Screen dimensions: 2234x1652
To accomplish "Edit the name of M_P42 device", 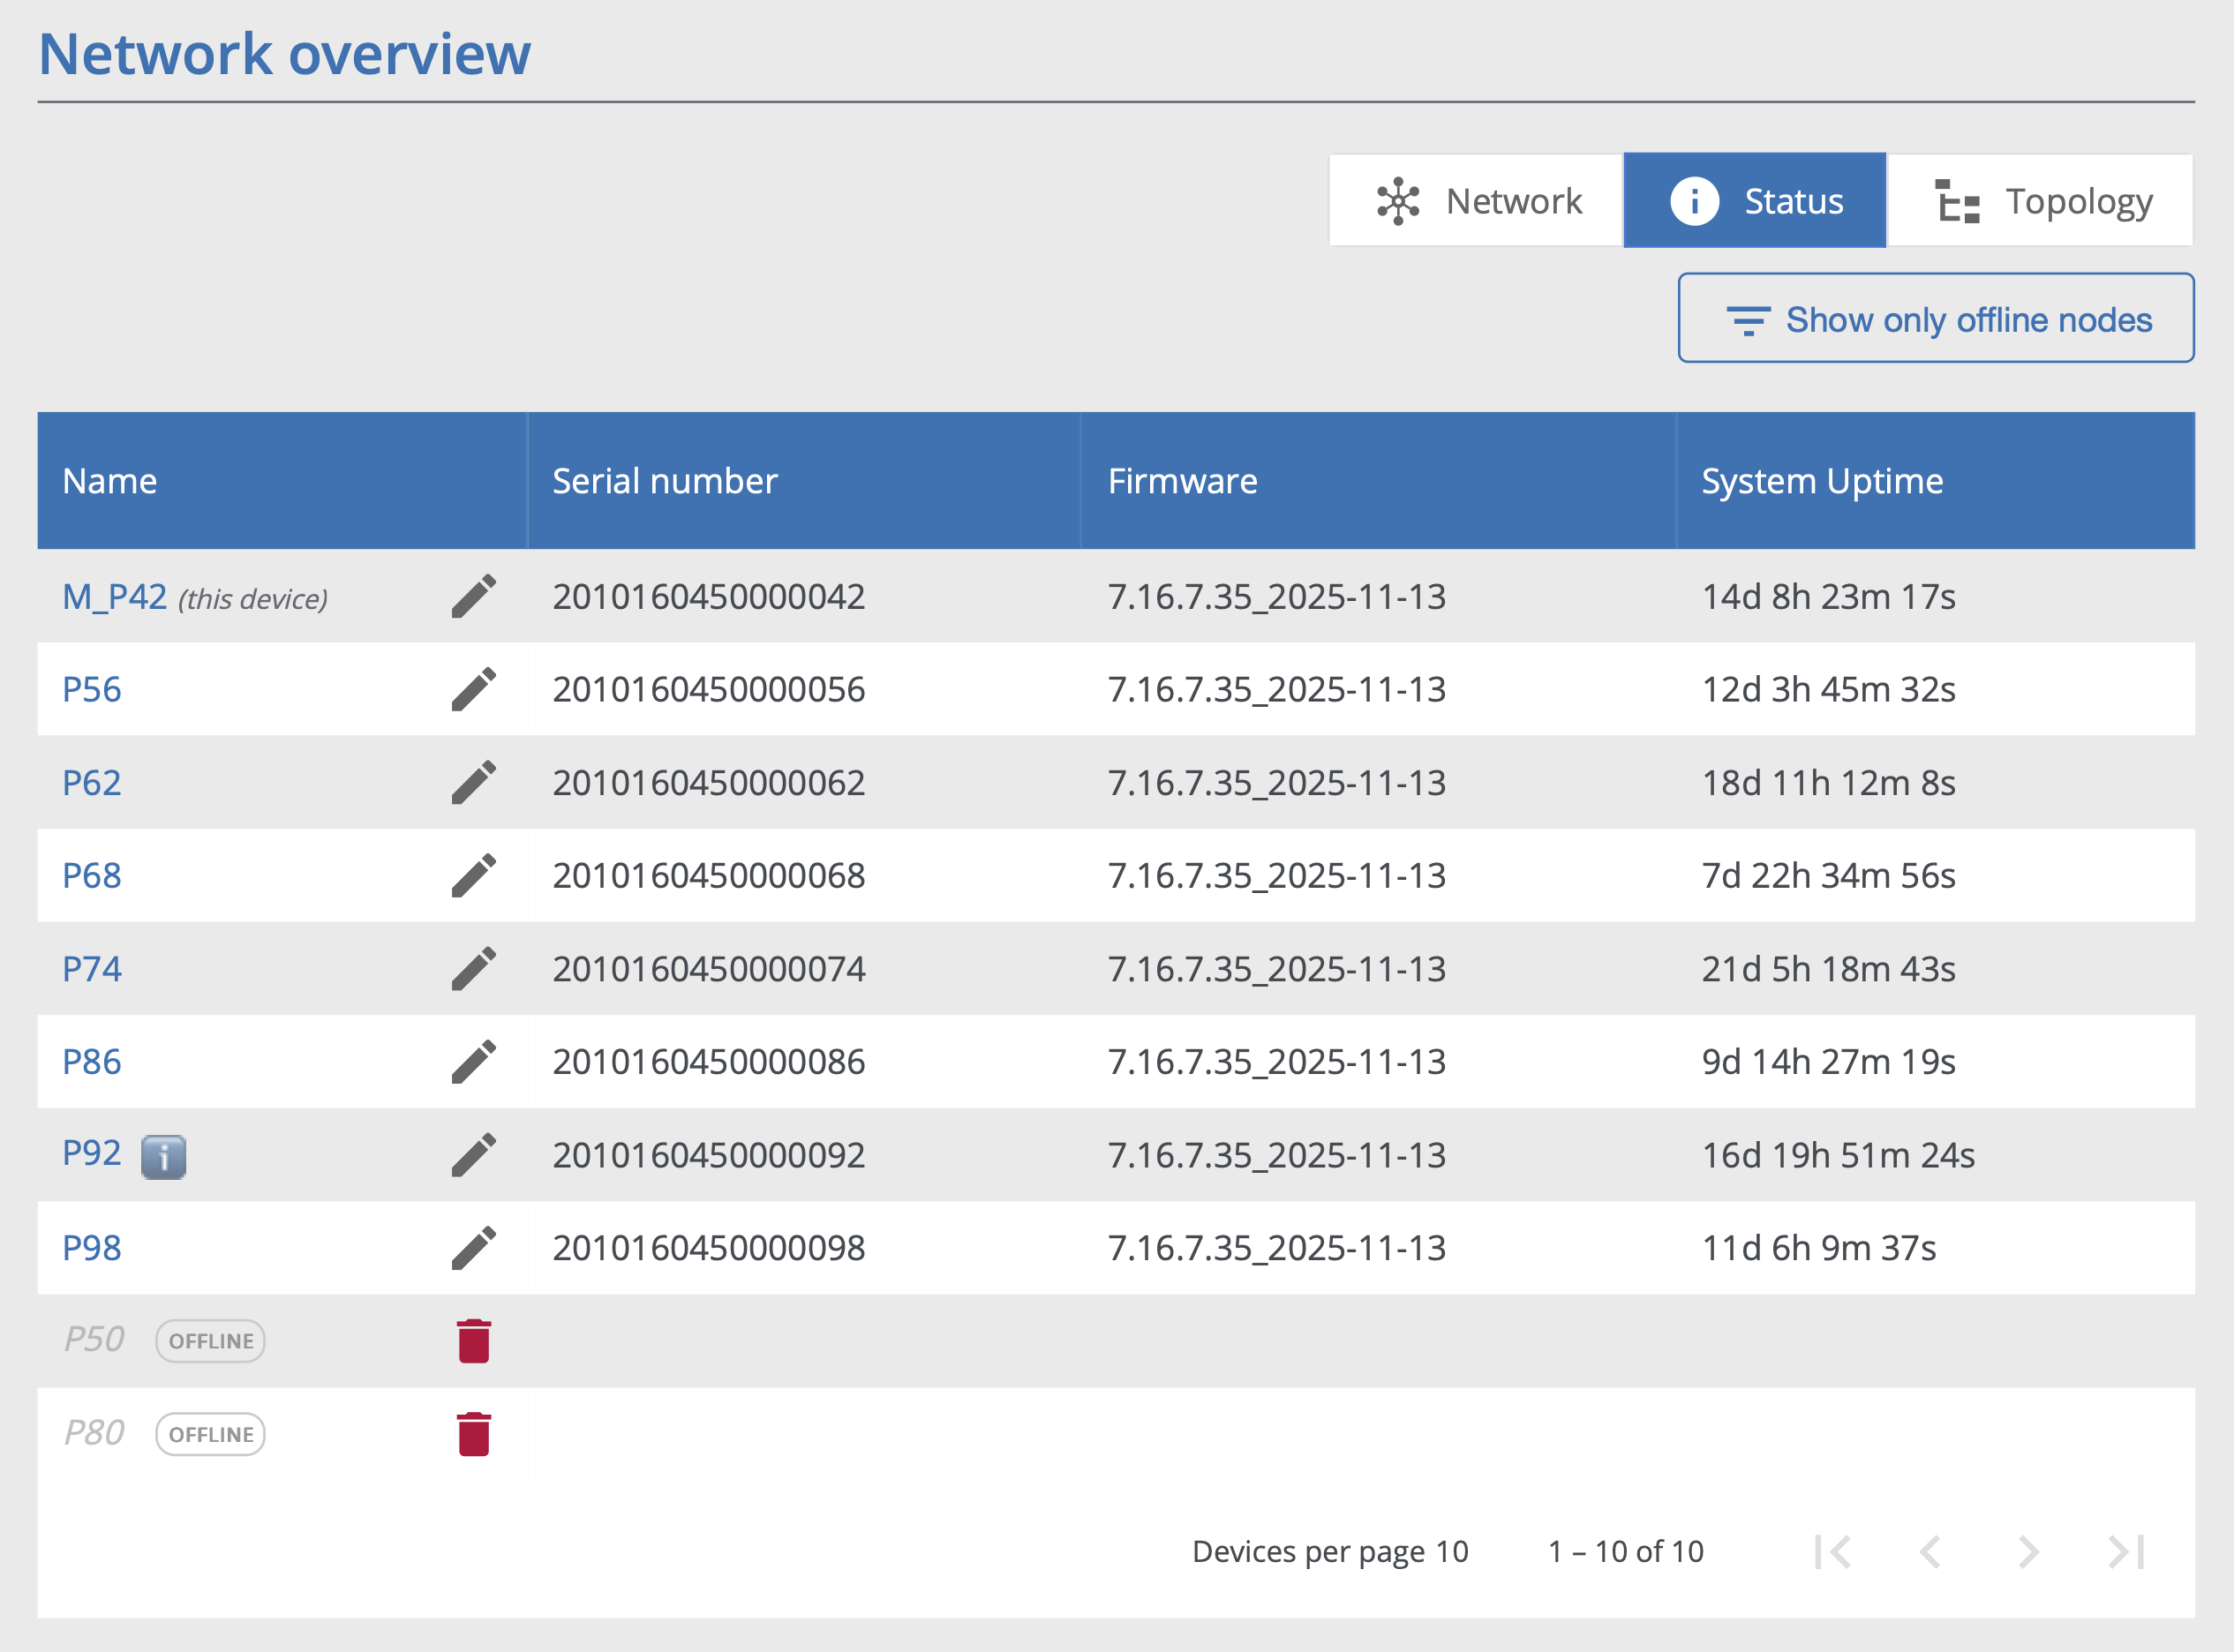I will 474,596.
